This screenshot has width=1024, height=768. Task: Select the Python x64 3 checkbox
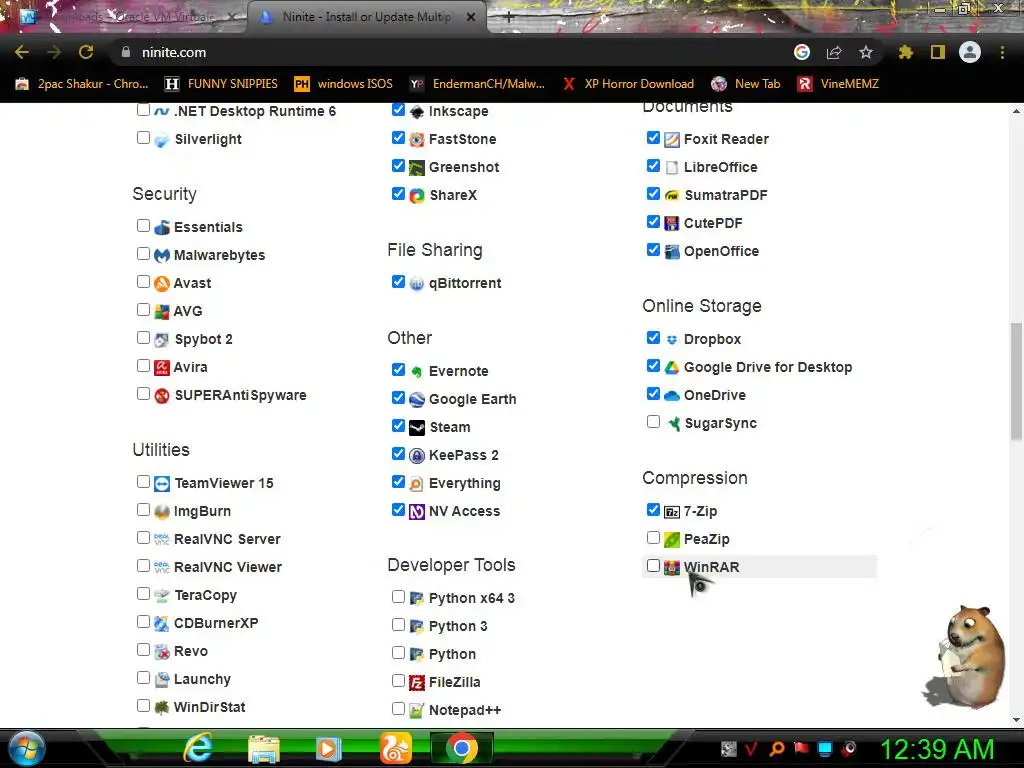coord(398,596)
